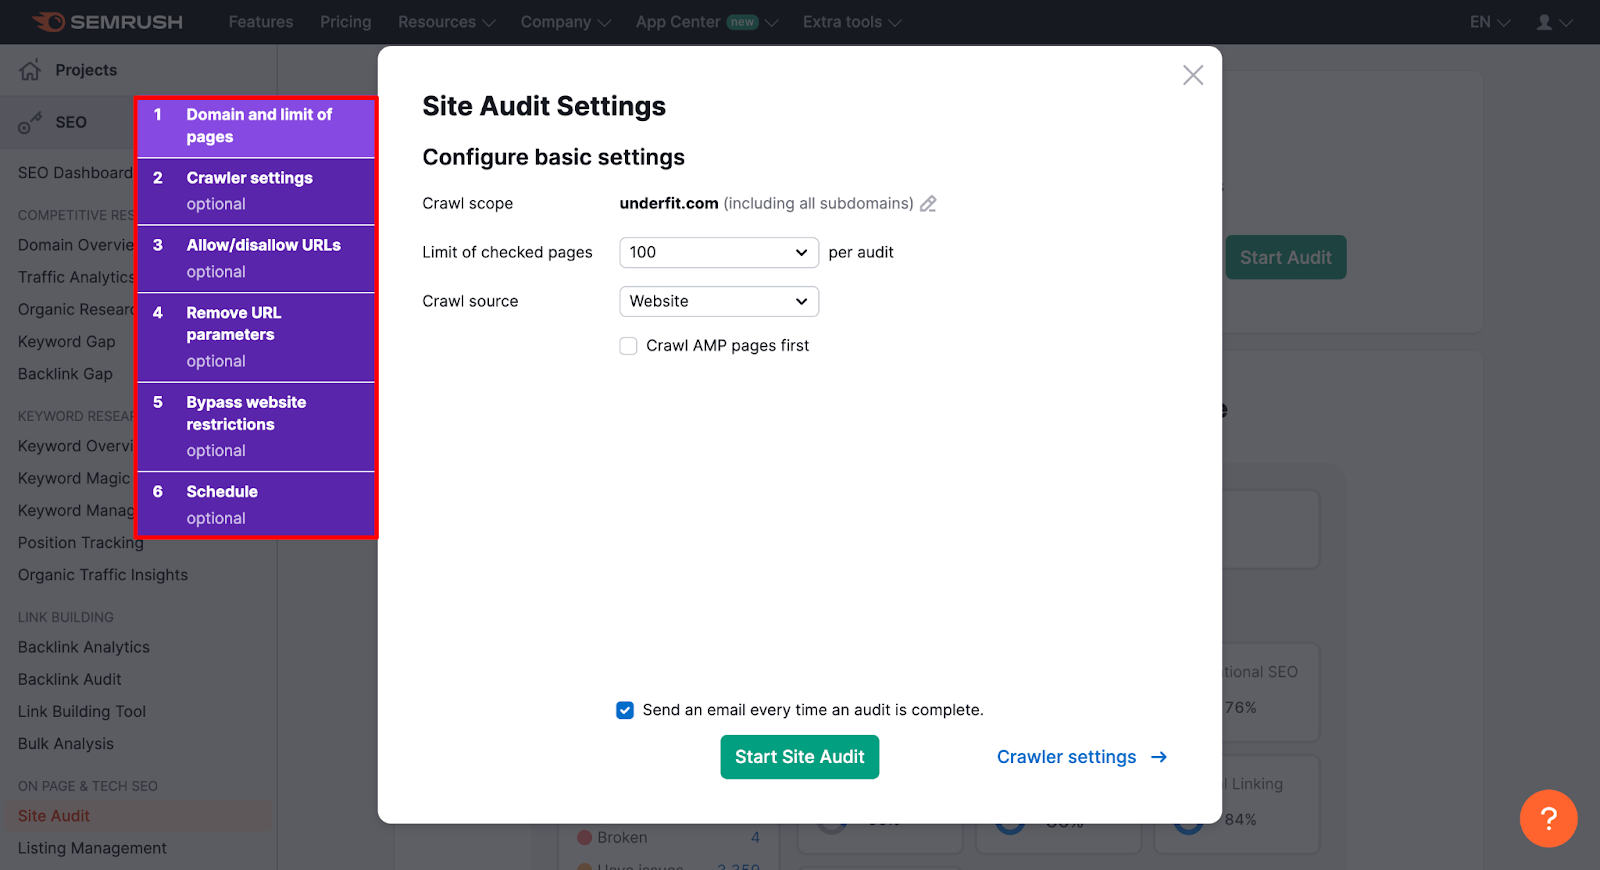
Task: Click the background Start Audit button
Action: 1285,257
